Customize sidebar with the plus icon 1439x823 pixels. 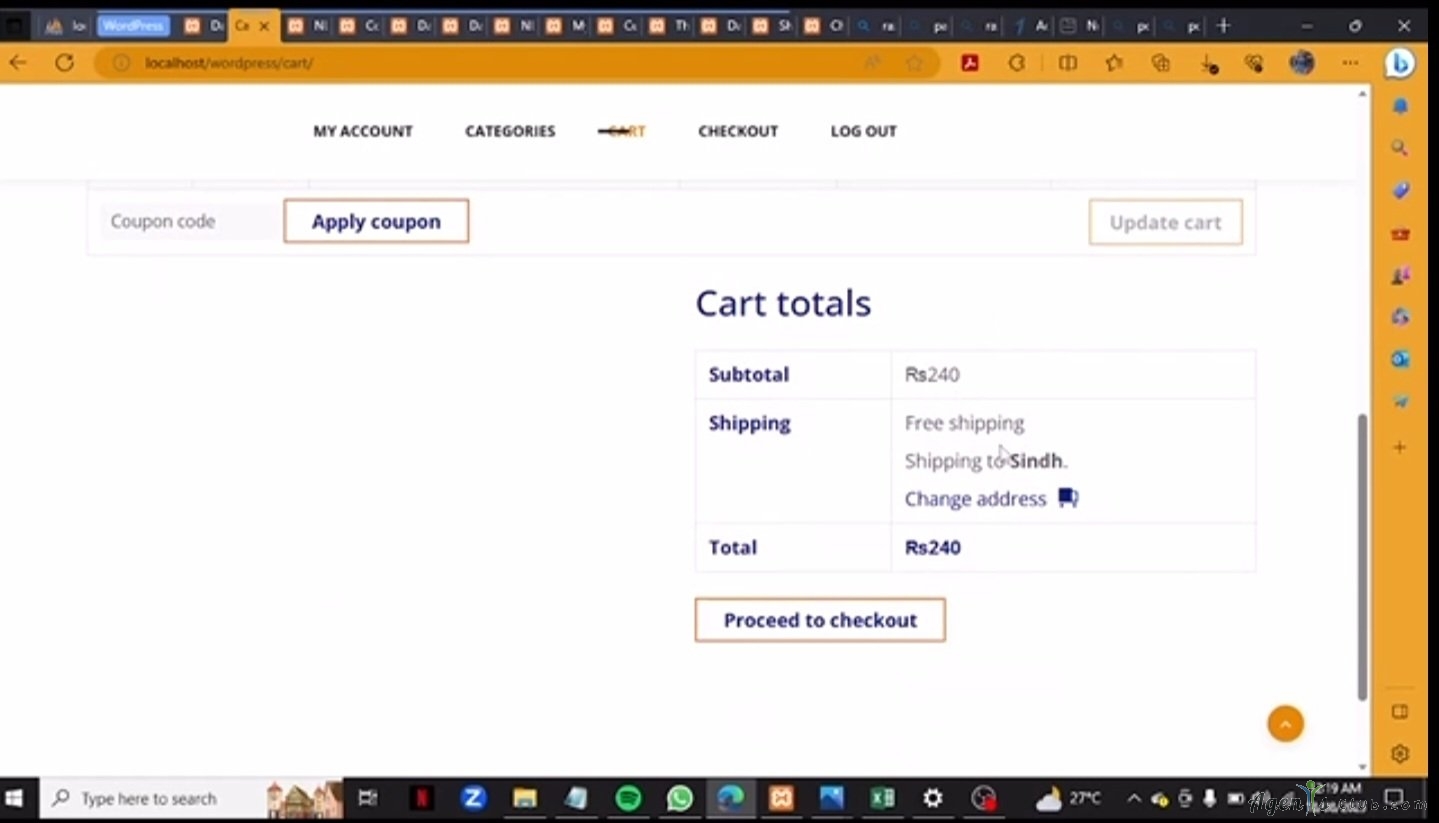(1400, 447)
